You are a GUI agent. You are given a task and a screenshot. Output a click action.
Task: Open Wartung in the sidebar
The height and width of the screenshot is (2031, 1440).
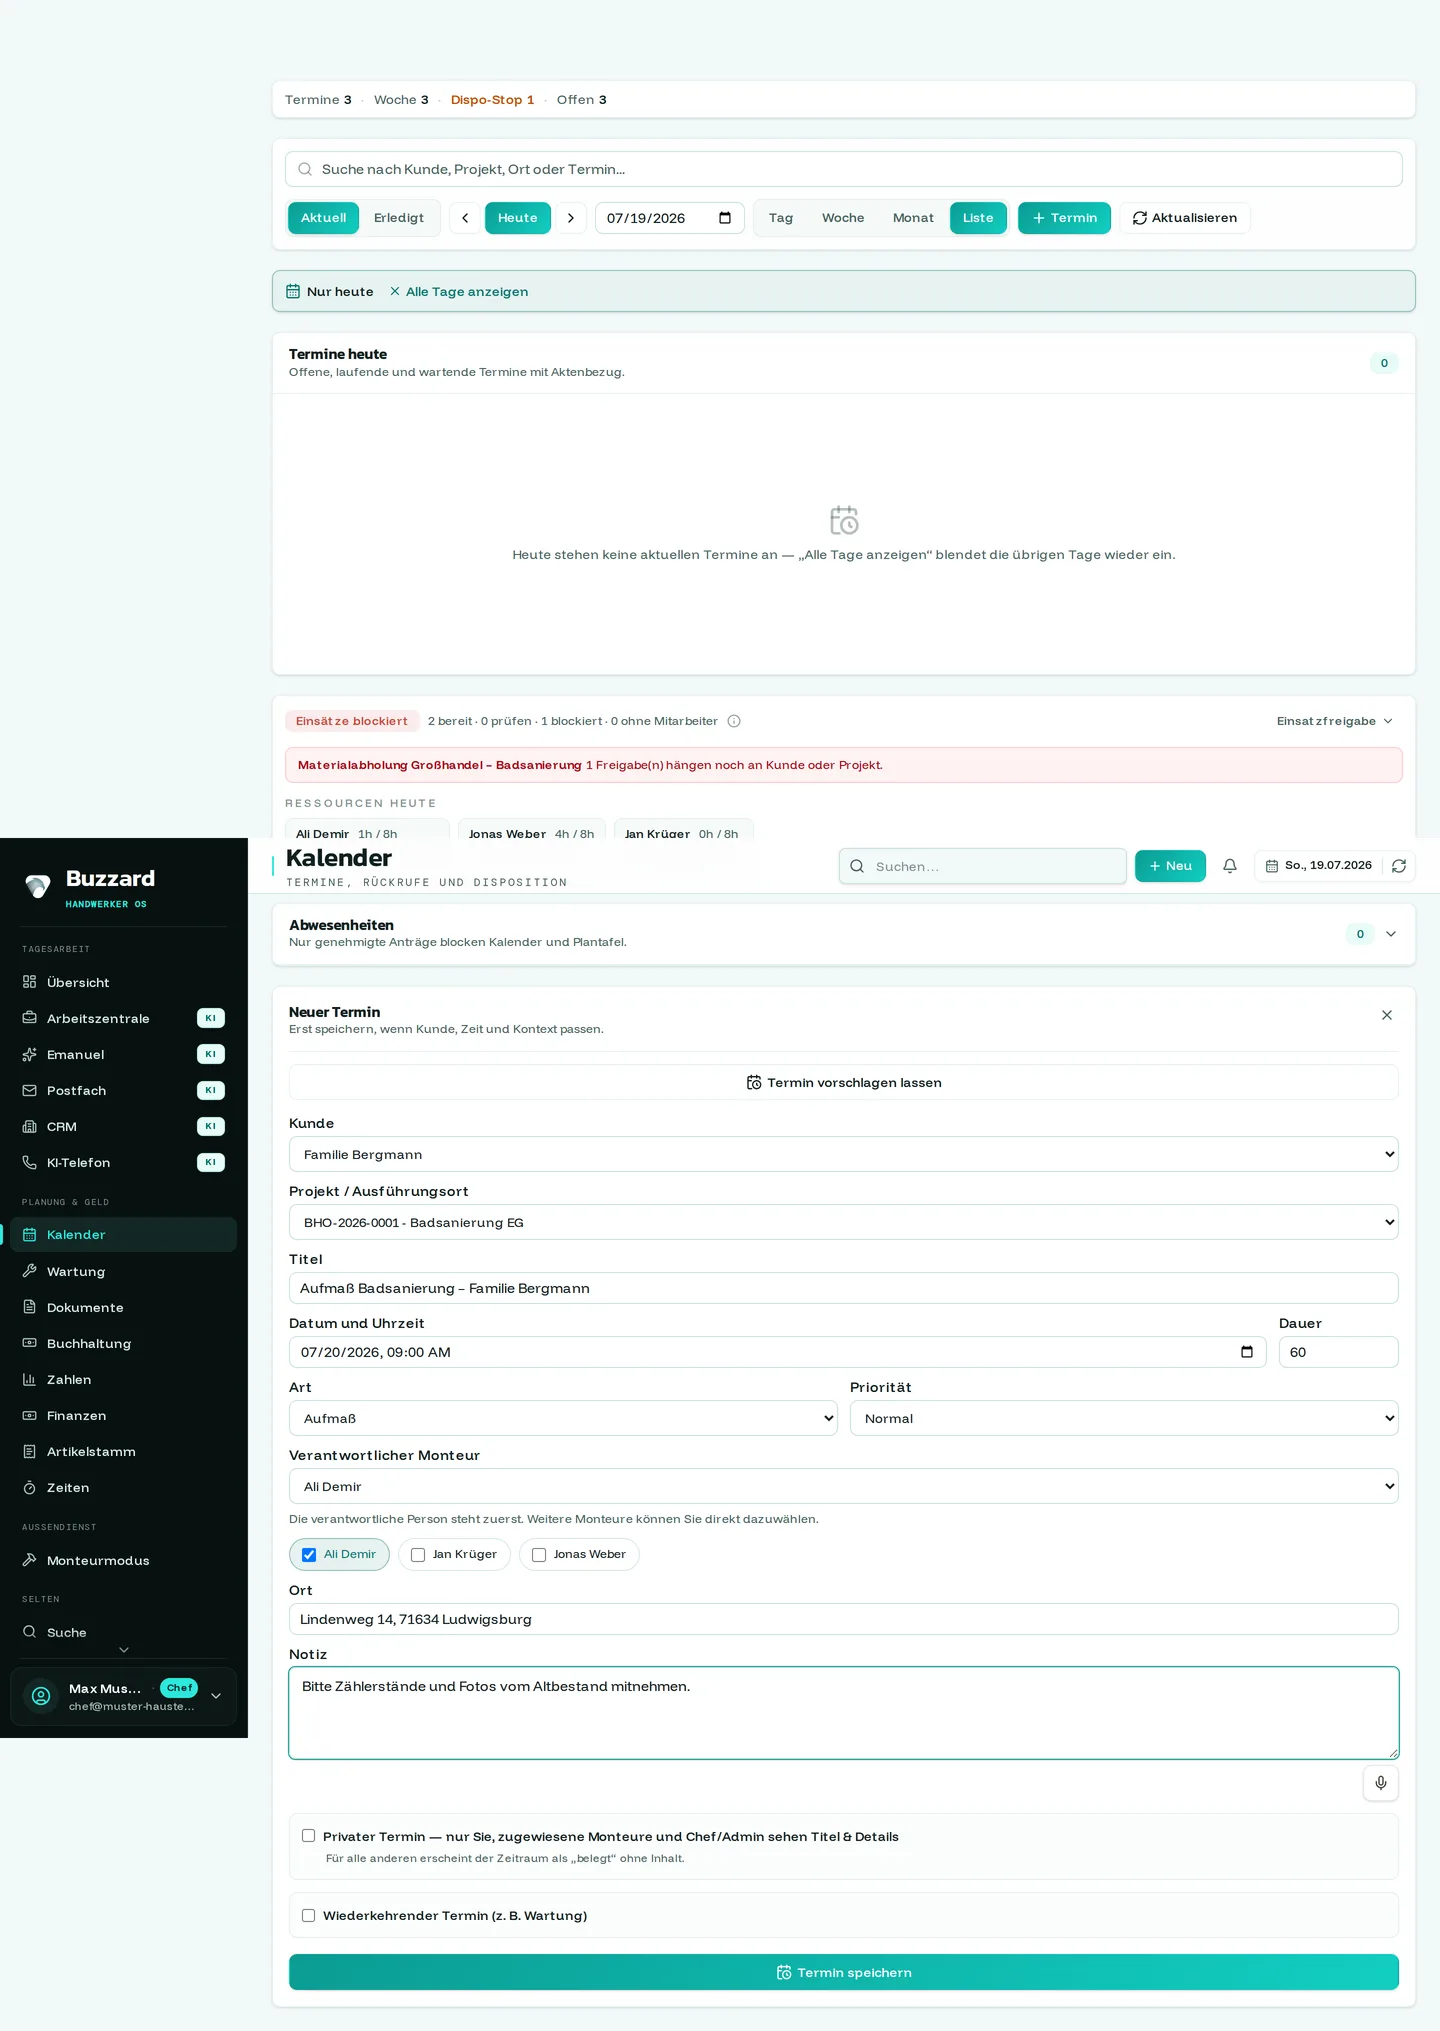tap(123, 1271)
